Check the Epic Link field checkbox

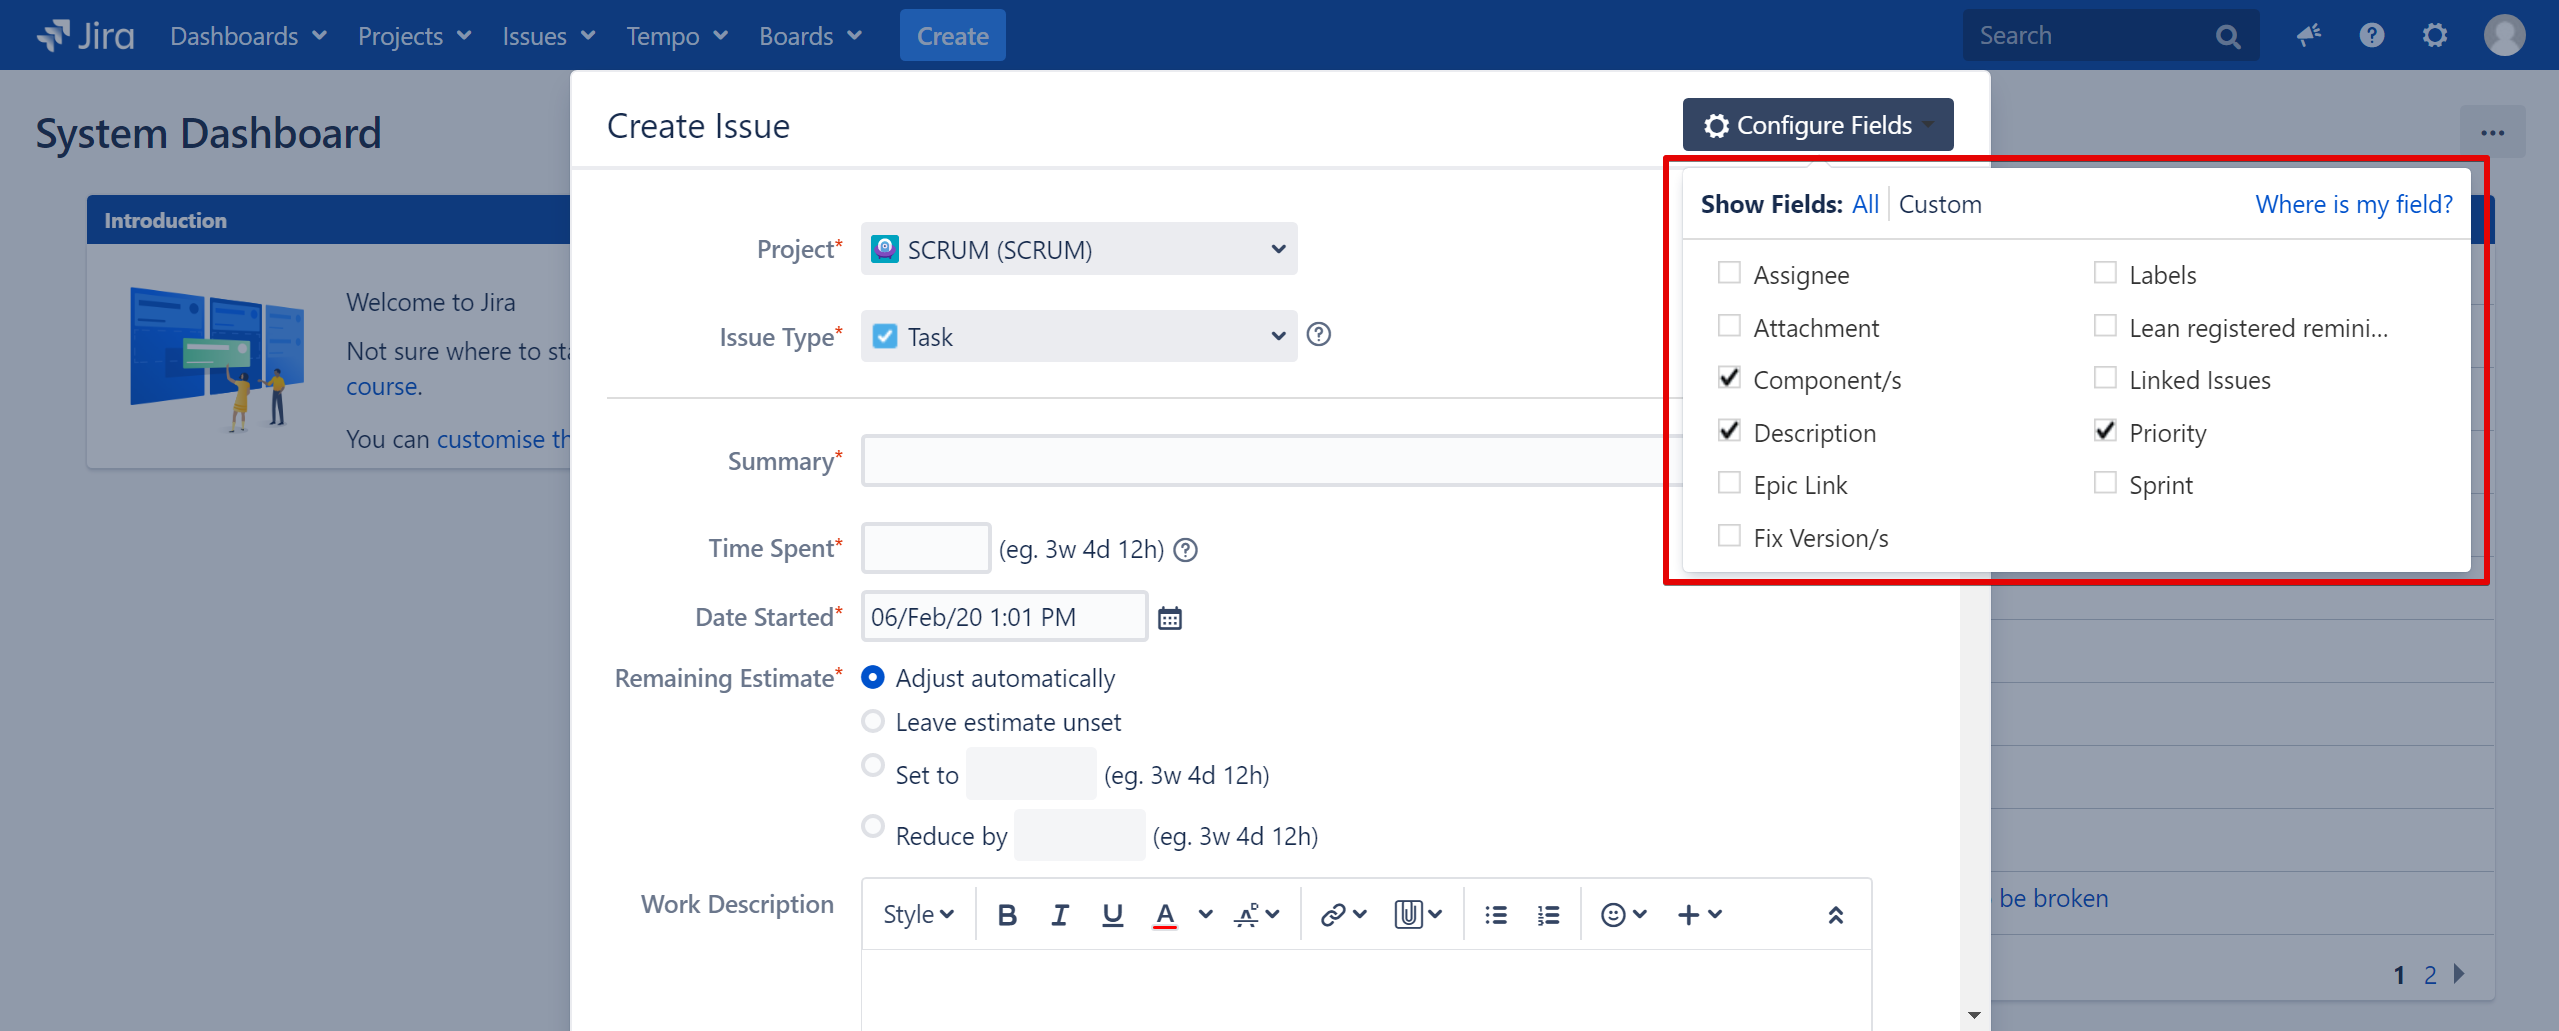1729,483
